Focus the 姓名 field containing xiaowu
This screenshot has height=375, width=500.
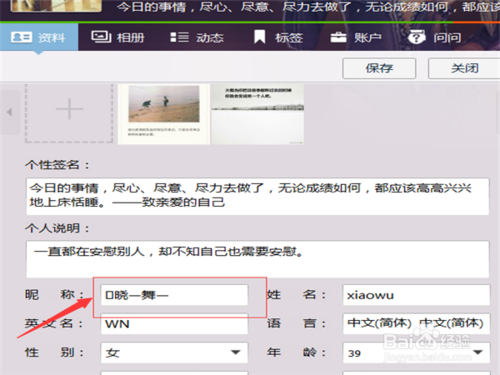coord(416,295)
